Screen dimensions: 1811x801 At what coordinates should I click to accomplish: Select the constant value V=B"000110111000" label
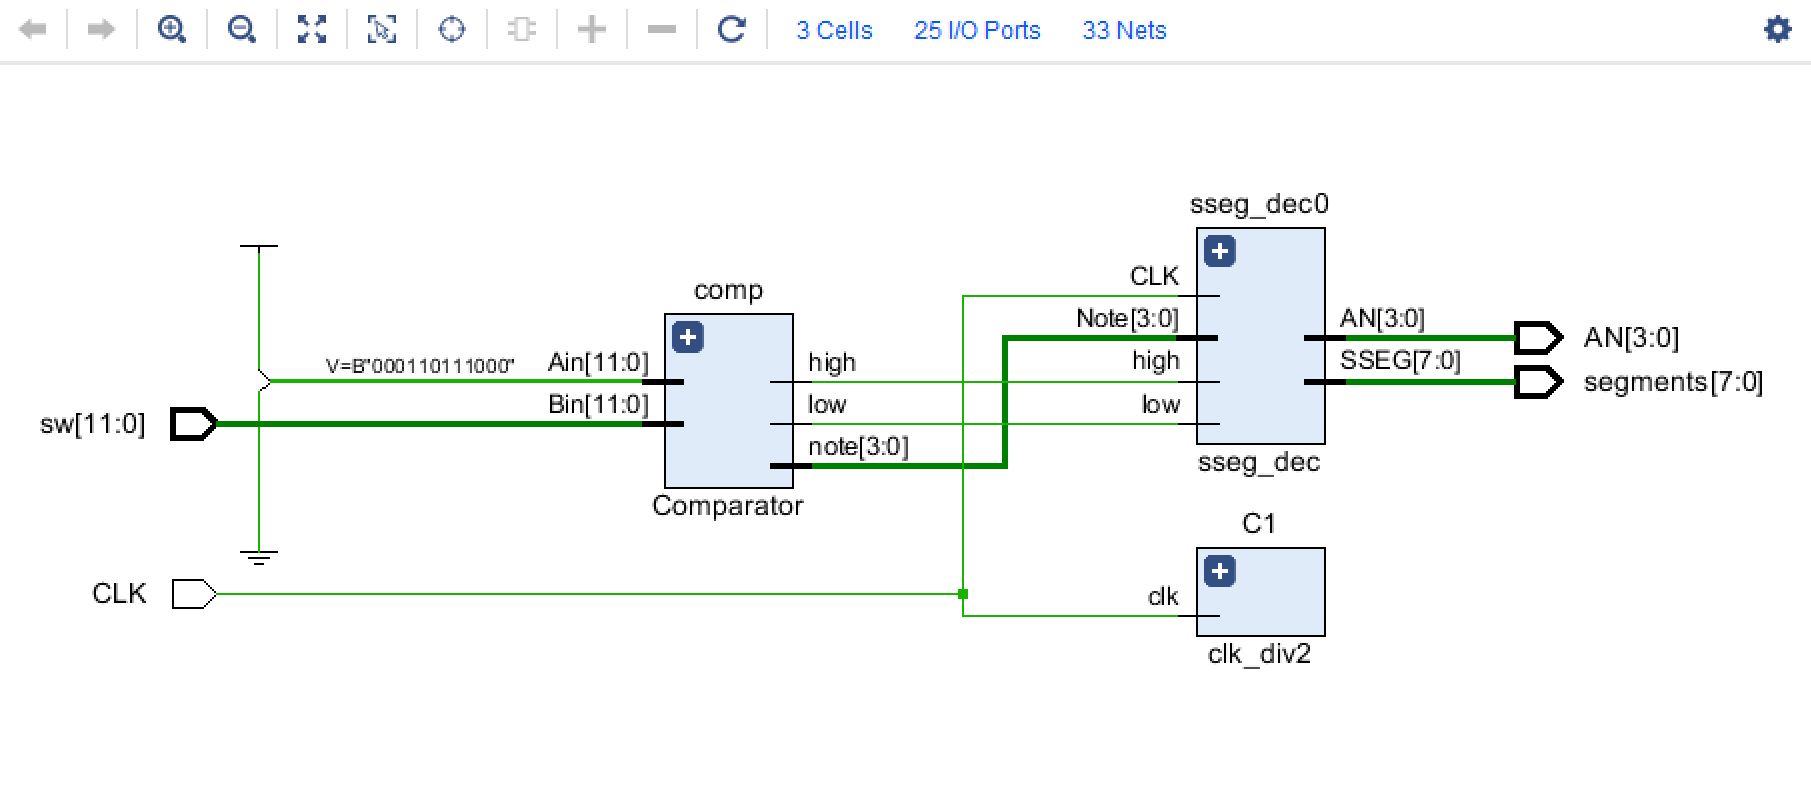[420, 366]
